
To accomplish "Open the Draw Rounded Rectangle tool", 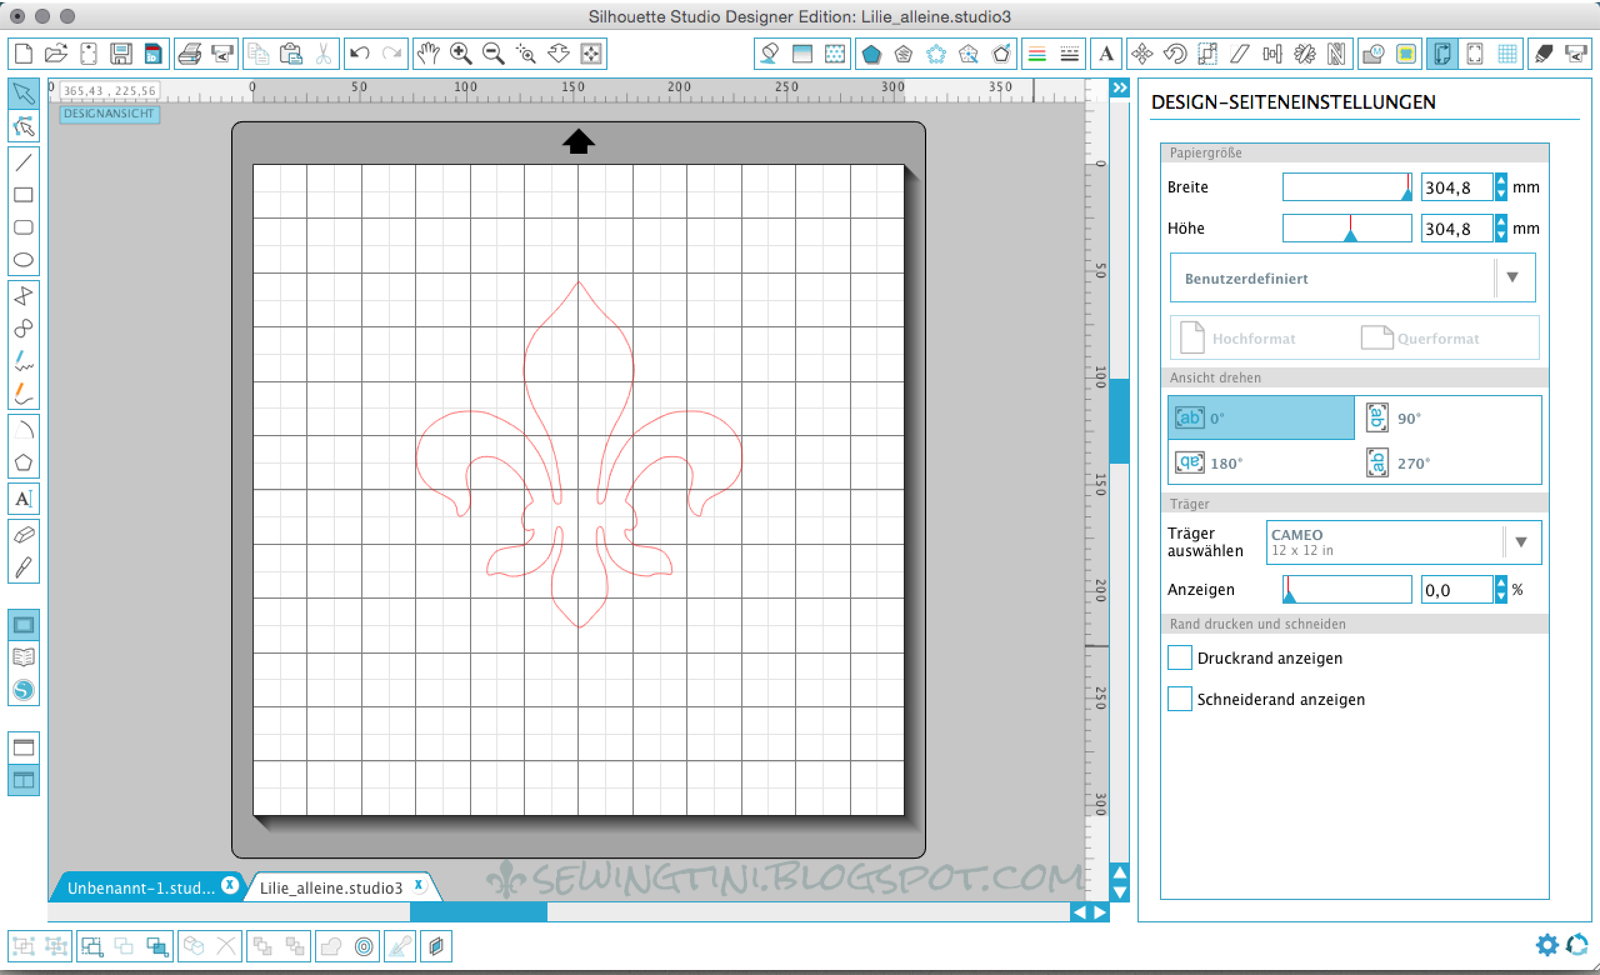I will click(24, 228).
